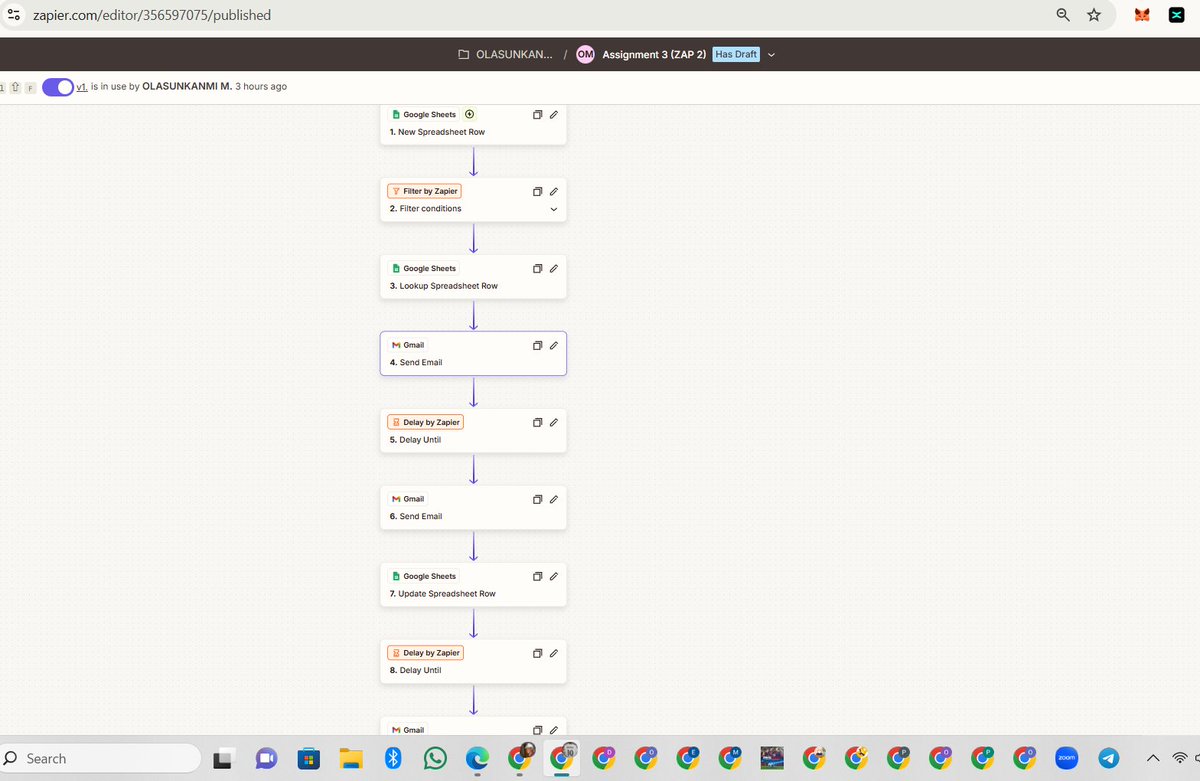Edit step 5 Delay Until via pencil

tap(553, 422)
